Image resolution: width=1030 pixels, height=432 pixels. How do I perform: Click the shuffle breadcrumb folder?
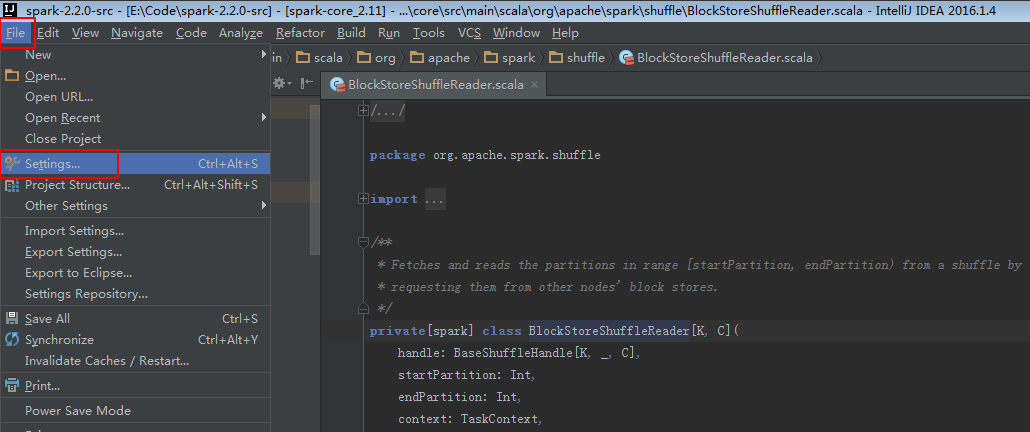click(577, 58)
